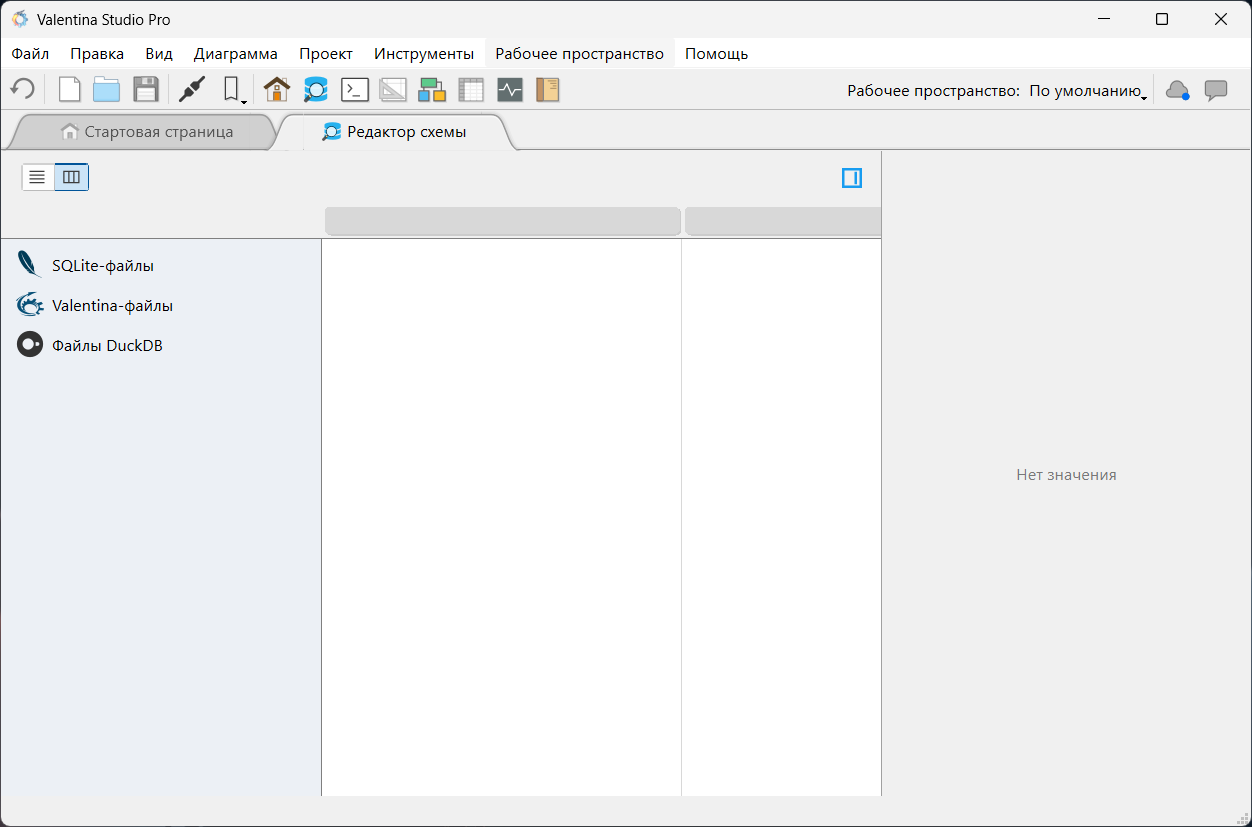This screenshot has height=827, width=1252.
Task: Switch to column view mode
Action: click(x=71, y=177)
